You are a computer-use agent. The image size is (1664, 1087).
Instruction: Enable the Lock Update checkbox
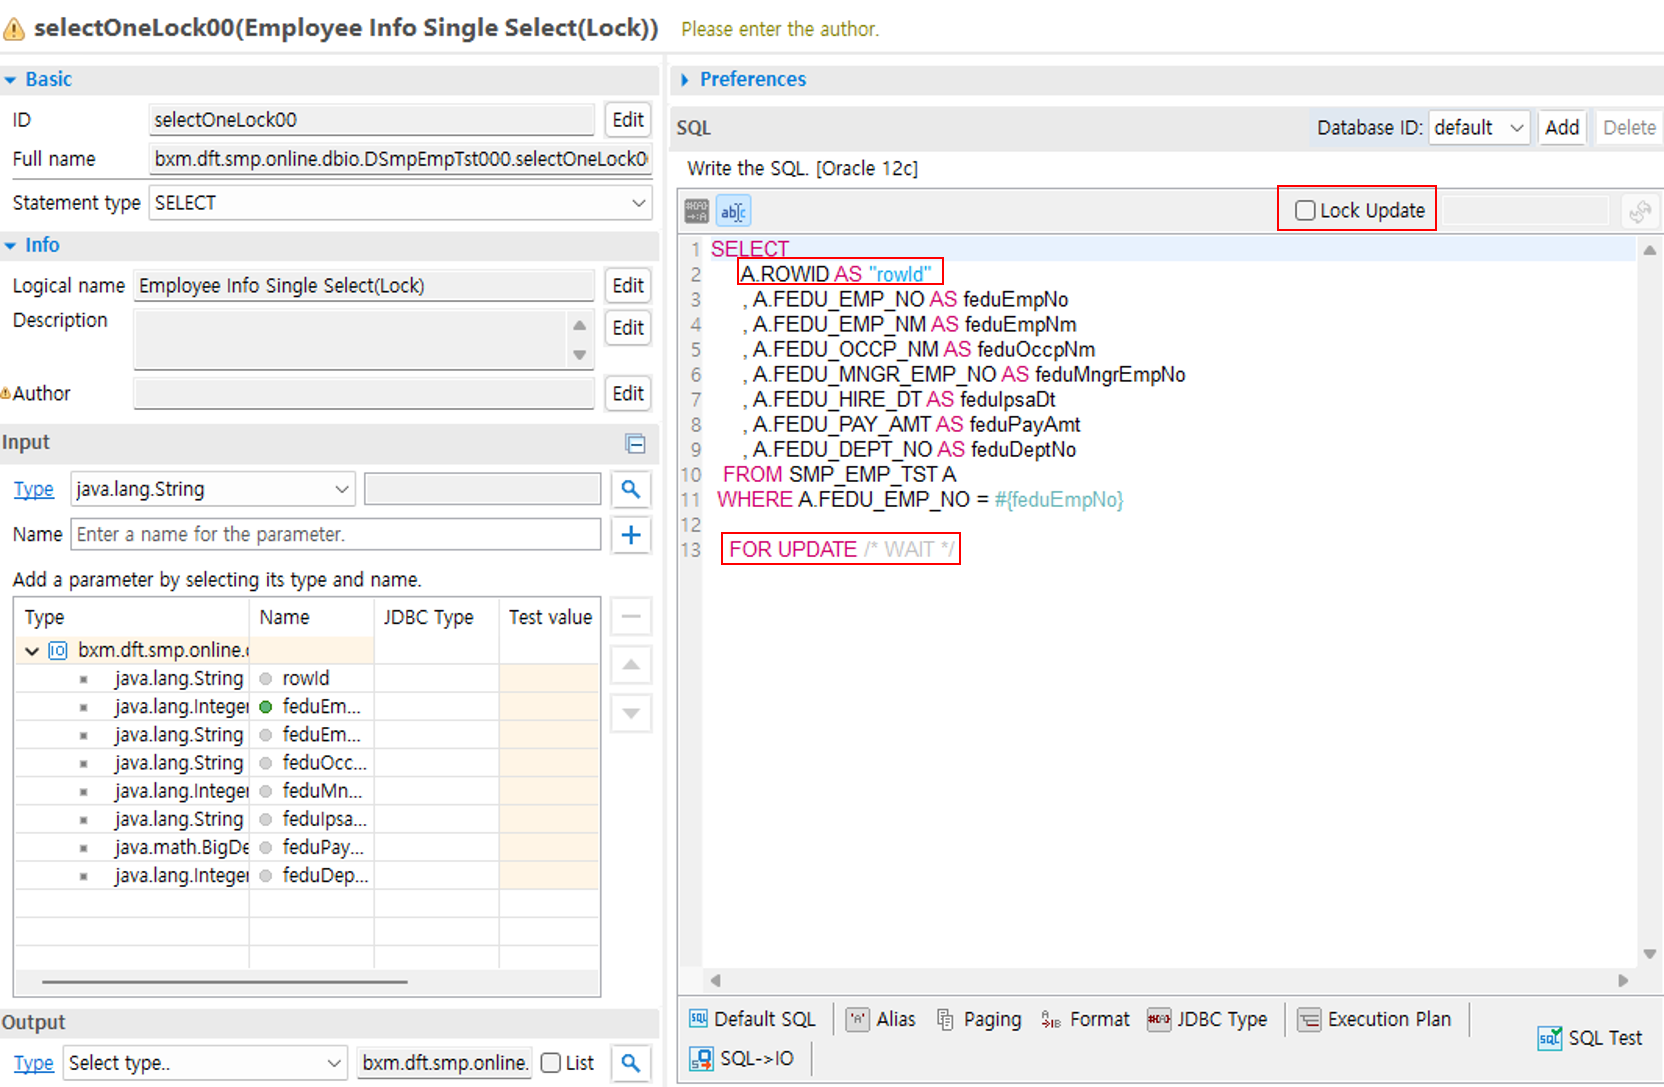[1305, 210]
